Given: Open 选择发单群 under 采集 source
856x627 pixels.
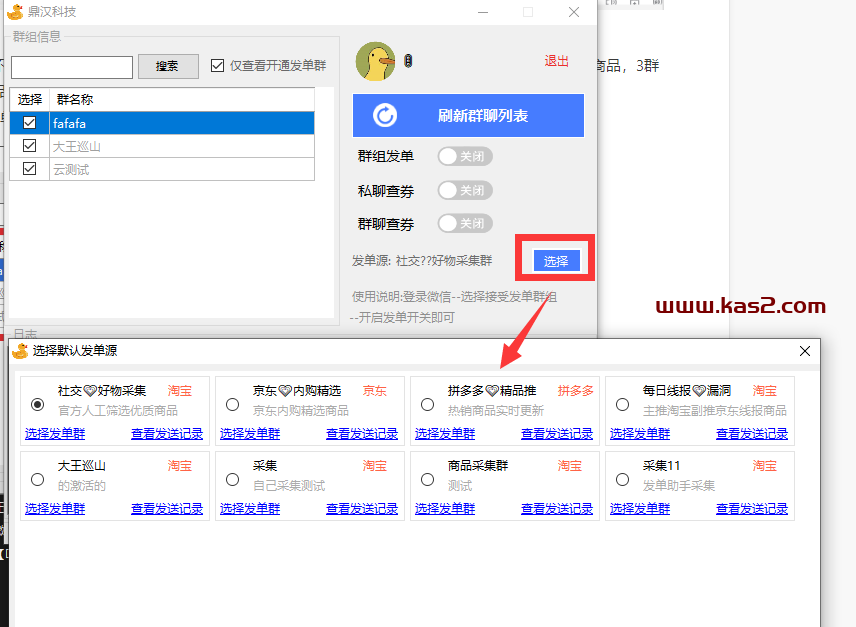Looking at the screenshot, I should (x=250, y=509).
